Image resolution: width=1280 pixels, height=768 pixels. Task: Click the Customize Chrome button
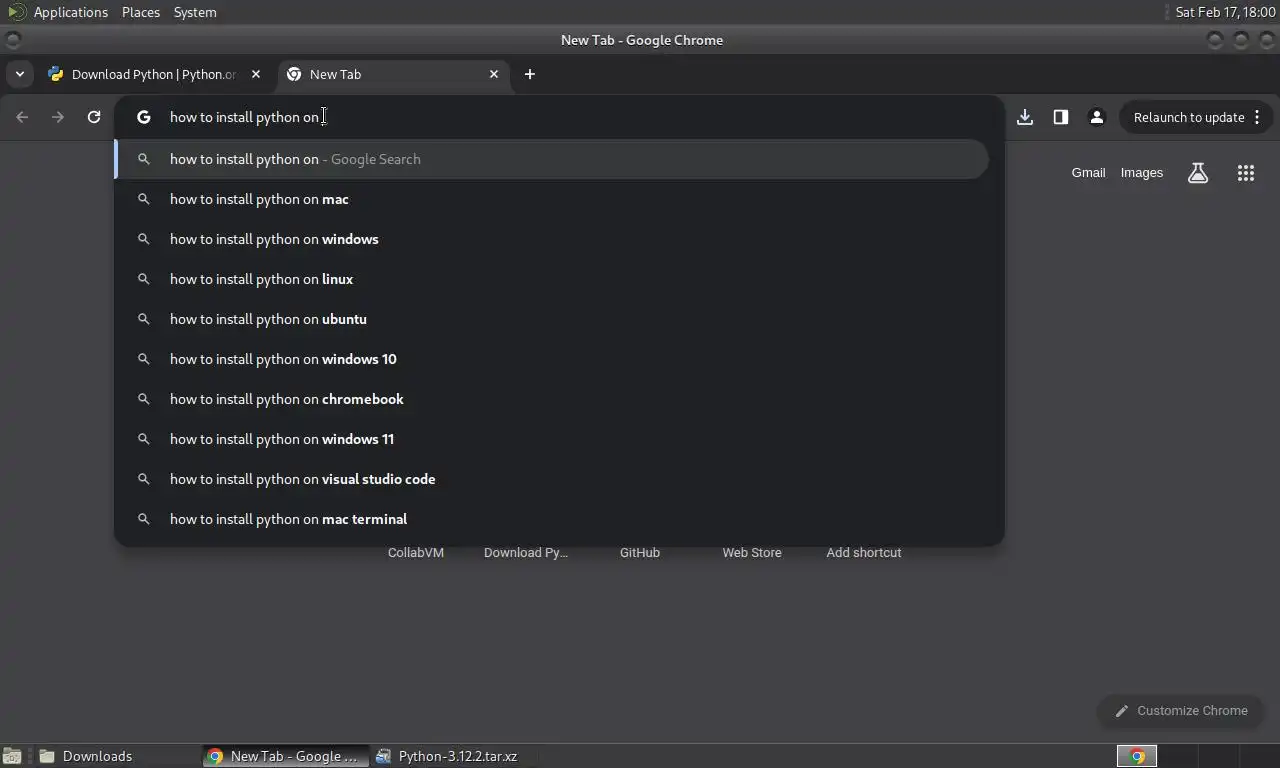click(1181, 711)
